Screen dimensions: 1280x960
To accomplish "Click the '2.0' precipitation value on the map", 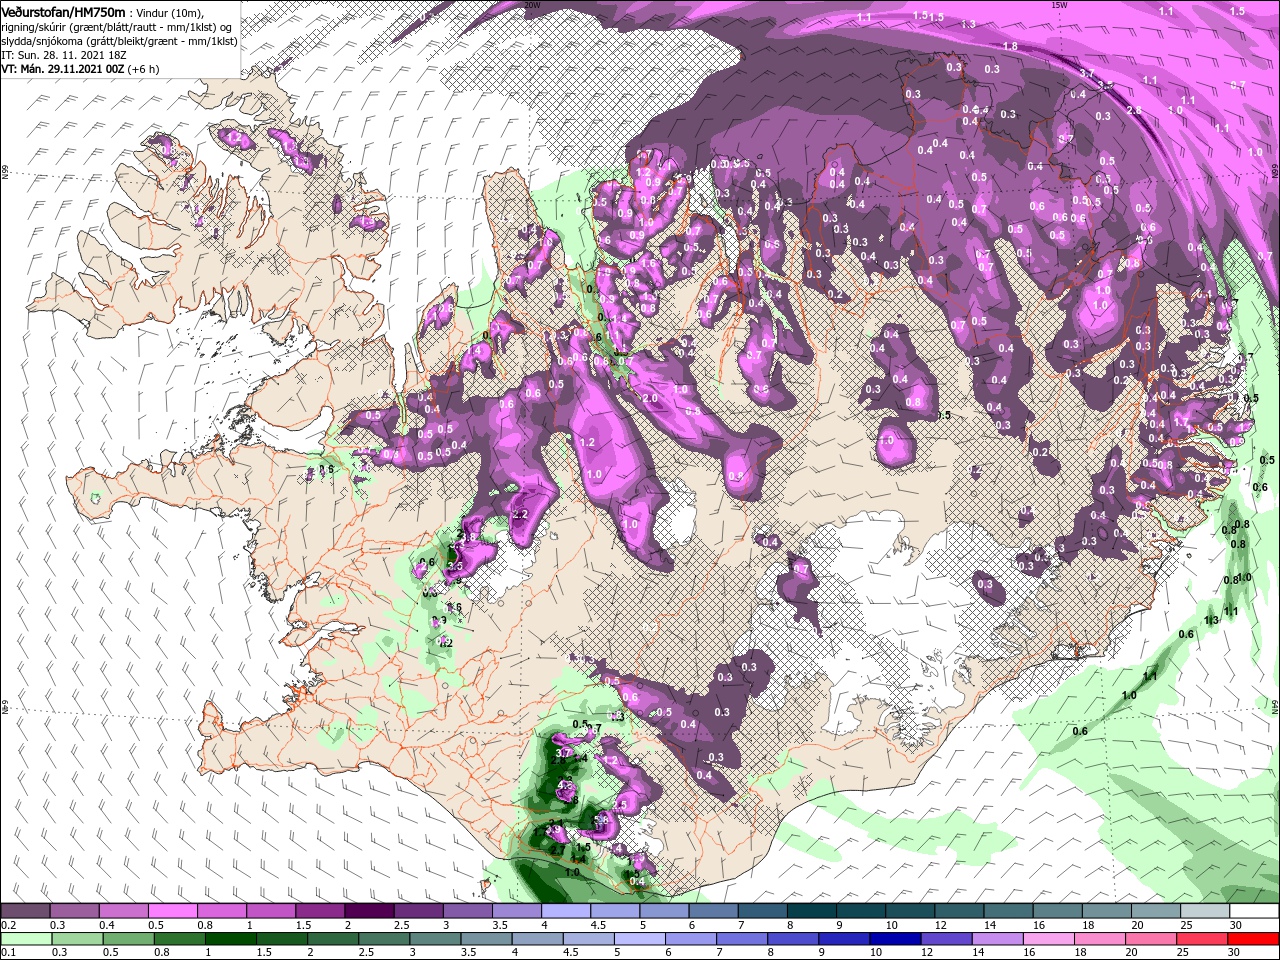I will click(651, 398).
